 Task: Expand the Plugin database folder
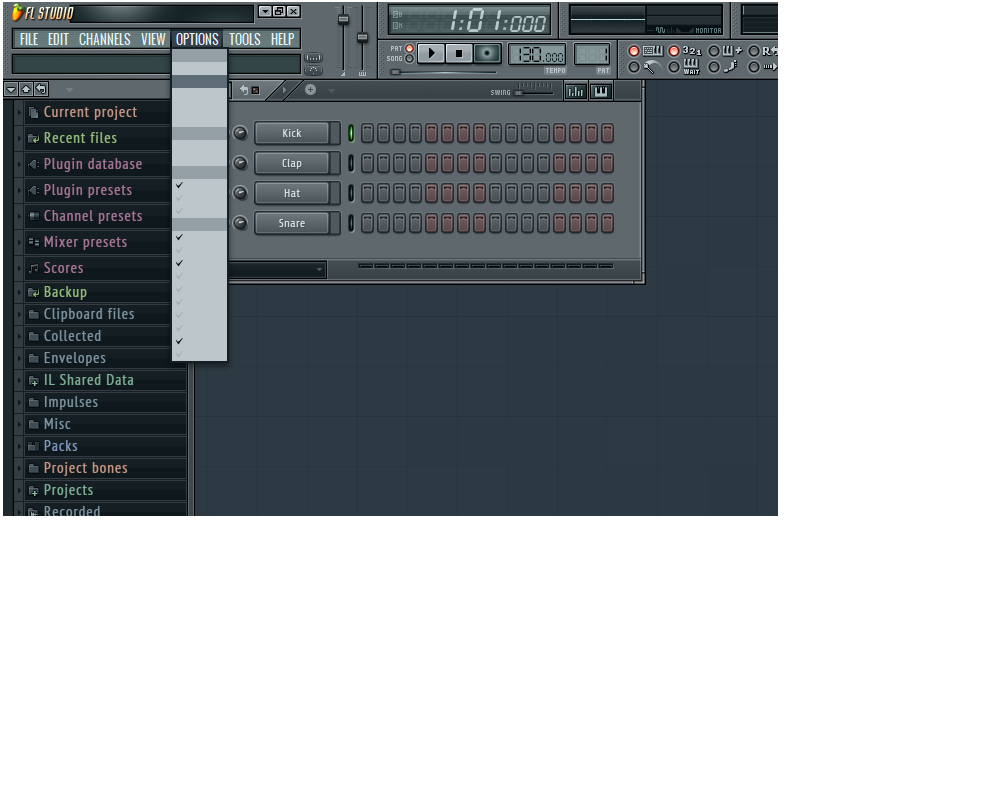[20, 165]
